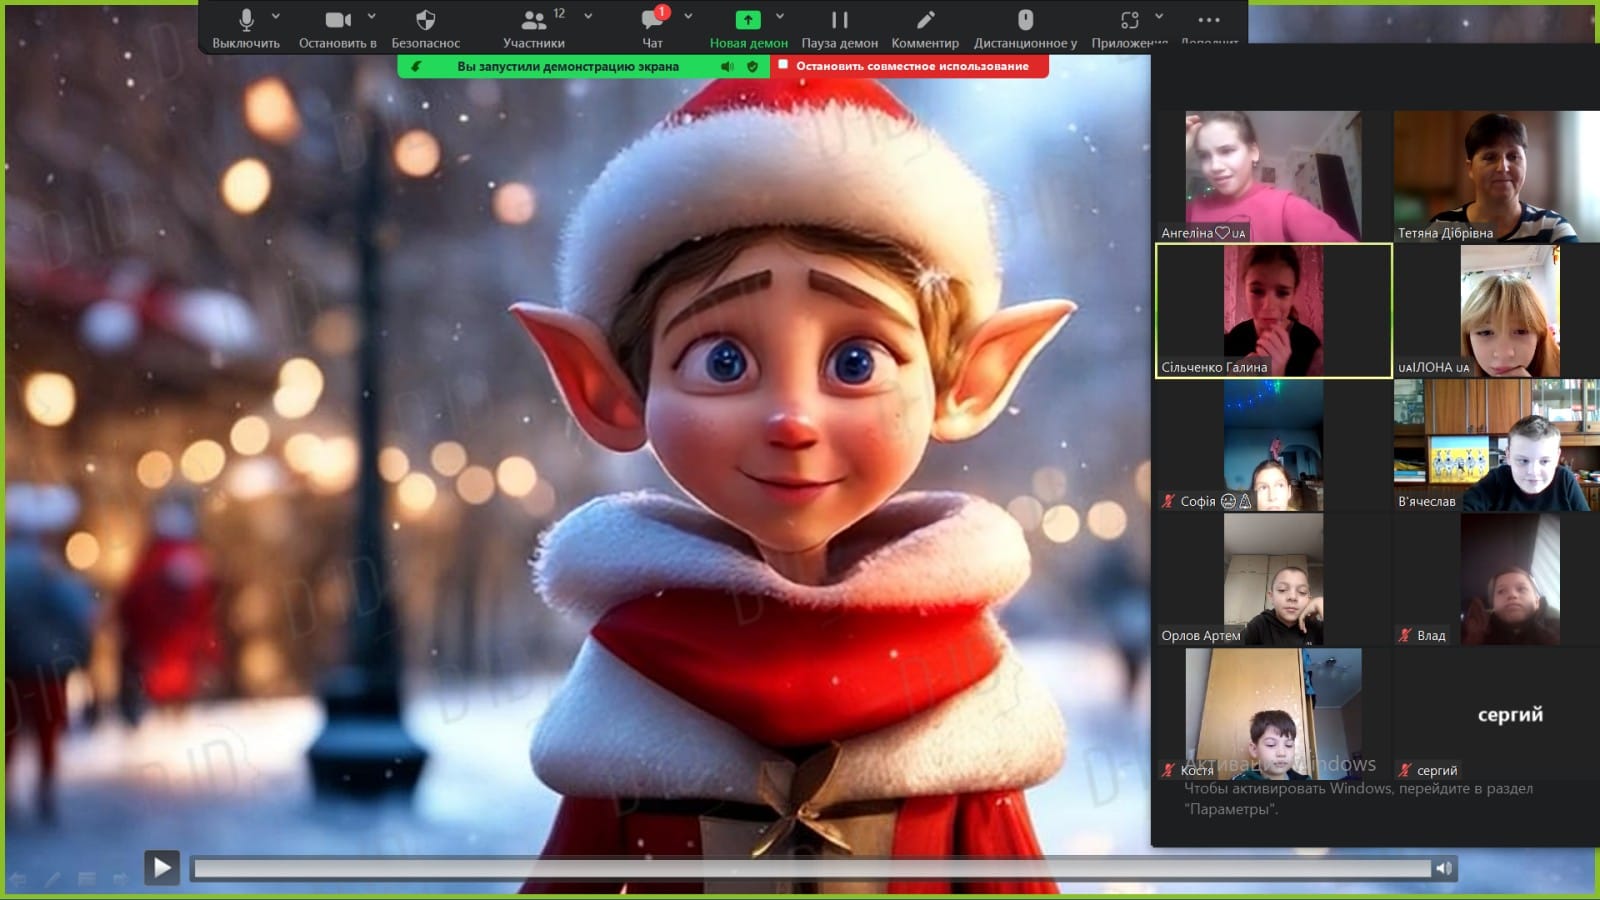Select Сільченко Галина highlighted video tile

1273,311
